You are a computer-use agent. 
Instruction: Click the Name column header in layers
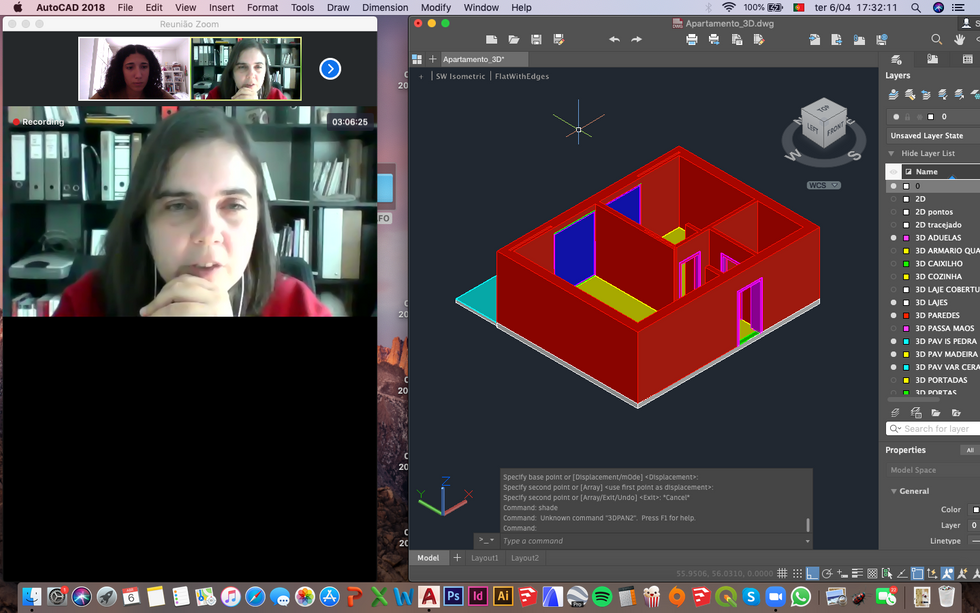point(939,171)
